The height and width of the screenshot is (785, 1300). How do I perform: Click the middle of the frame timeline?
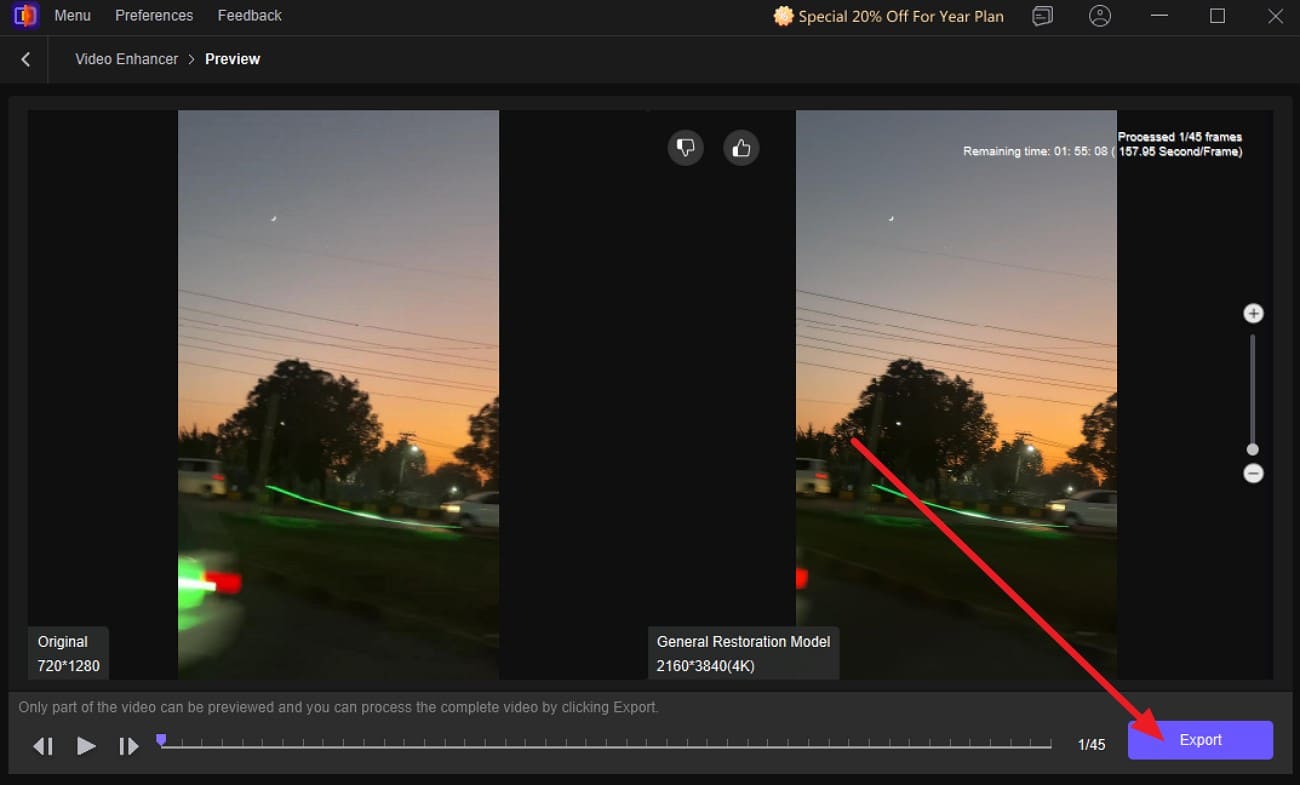click(606, 744)
